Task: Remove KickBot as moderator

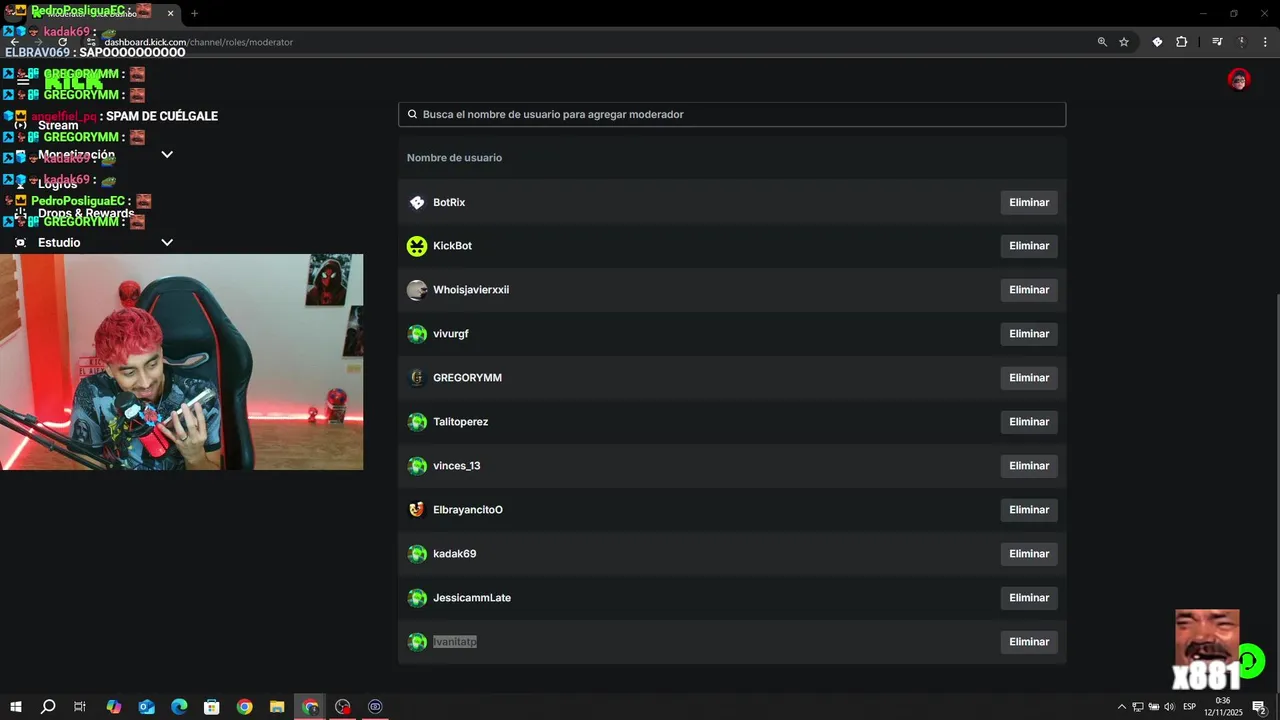Action: click(1029, 246)
